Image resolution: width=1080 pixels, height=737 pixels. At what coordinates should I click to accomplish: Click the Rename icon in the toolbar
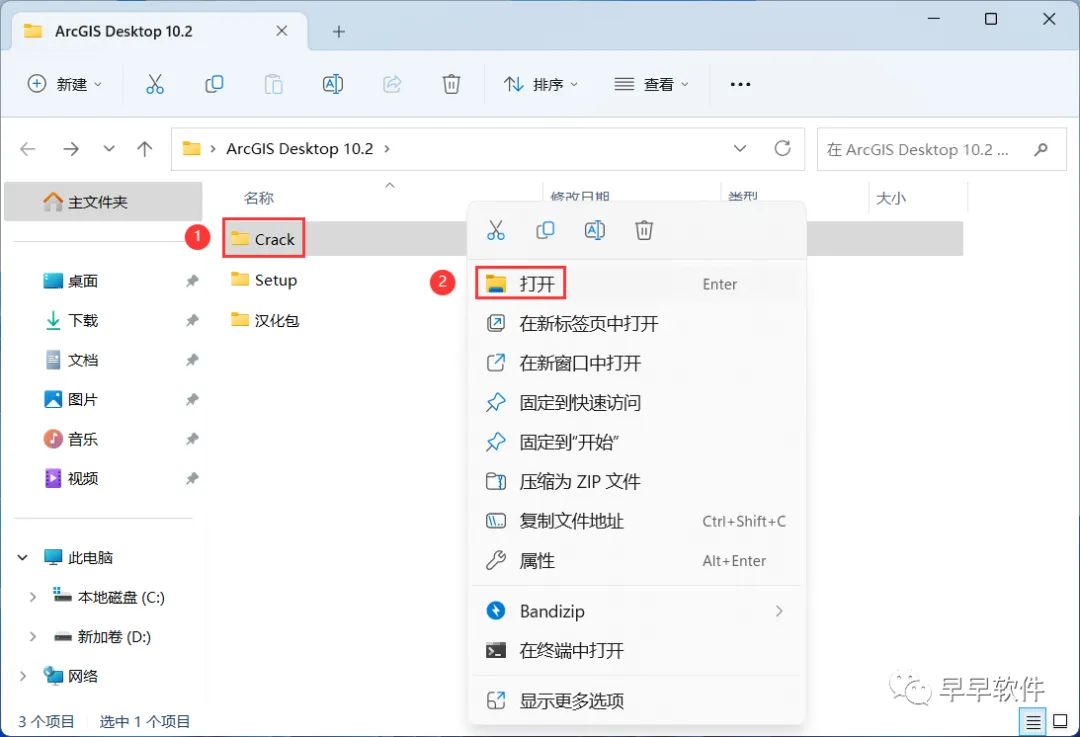pyautogui.click(x=333, y=84)
